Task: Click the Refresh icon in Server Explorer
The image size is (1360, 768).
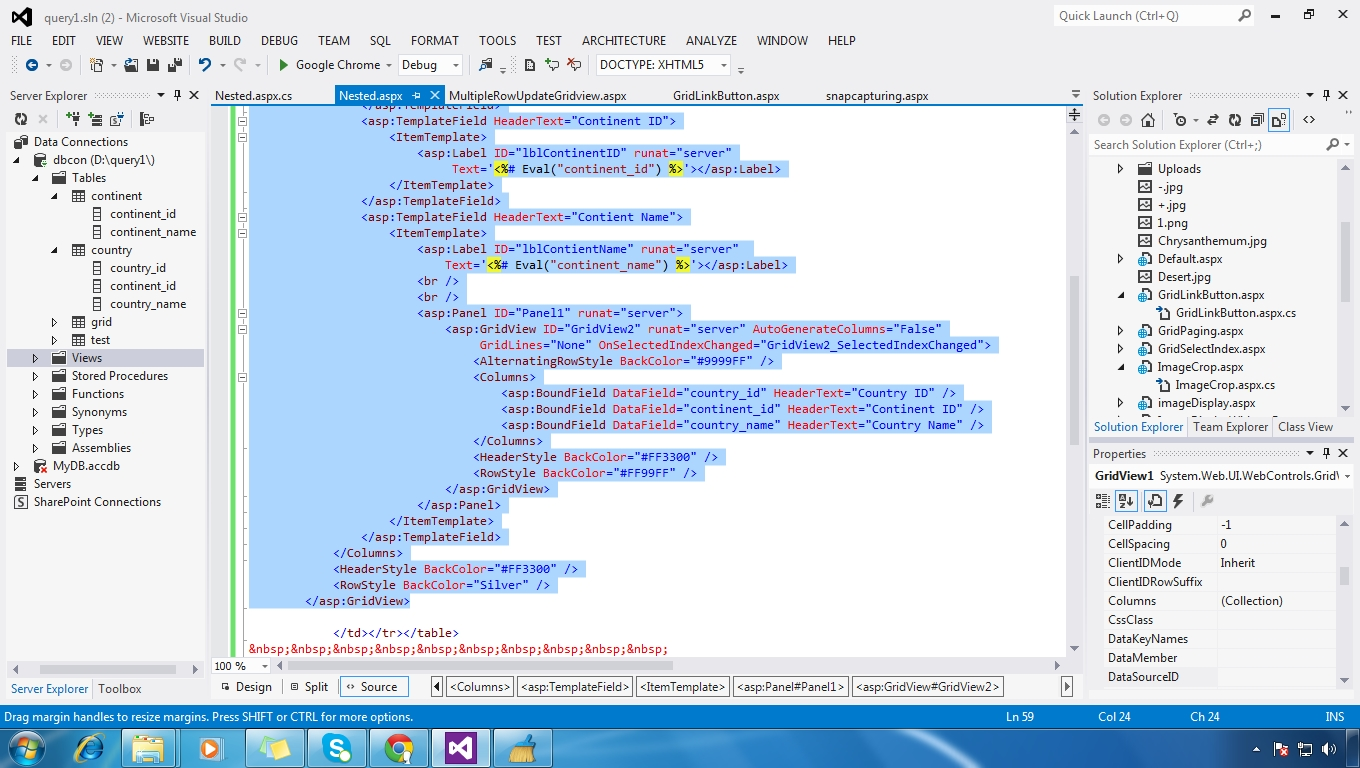Action: pyautogui.click(x=21, y=119)
